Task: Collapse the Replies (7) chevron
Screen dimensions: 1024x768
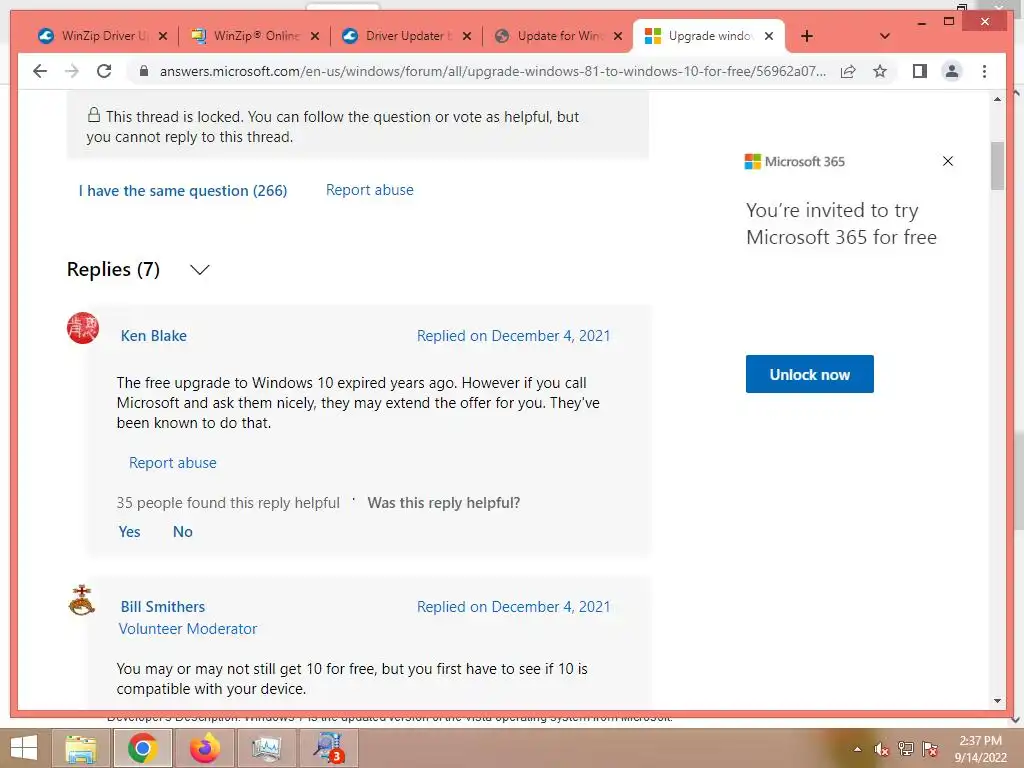Action: click(200, 269)
